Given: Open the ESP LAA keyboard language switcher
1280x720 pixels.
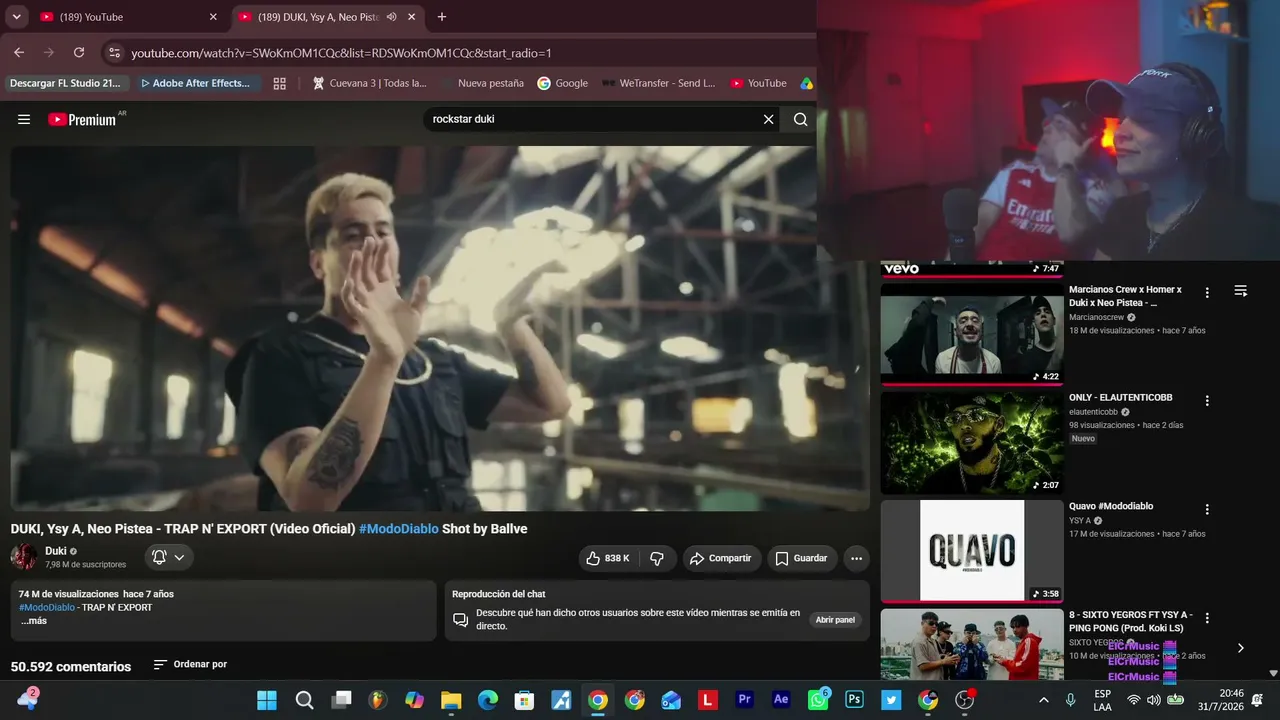Looking at the screenshot, I should (x=1102, y=700).
